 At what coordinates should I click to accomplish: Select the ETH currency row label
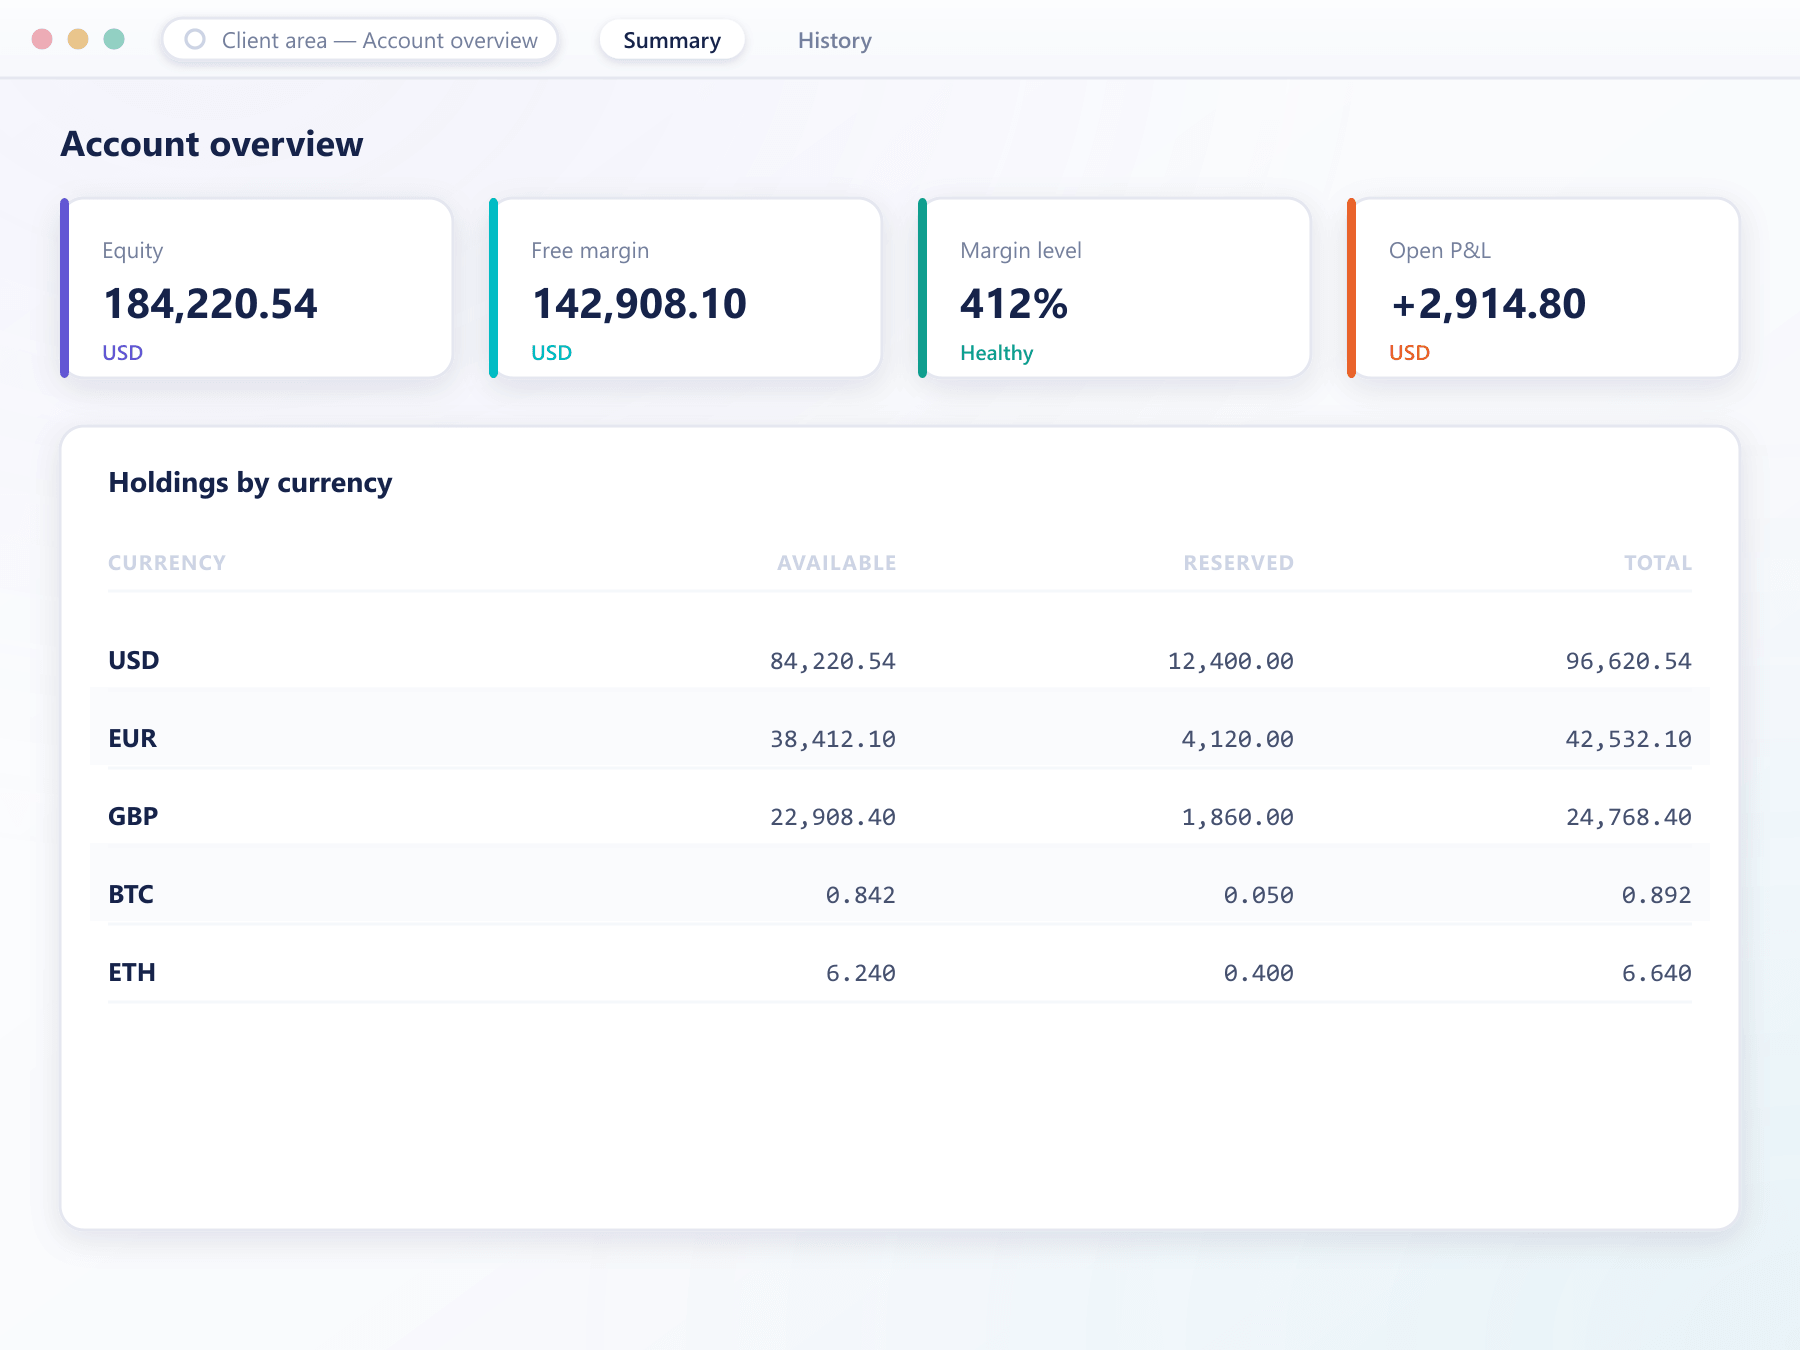point(132,972)
